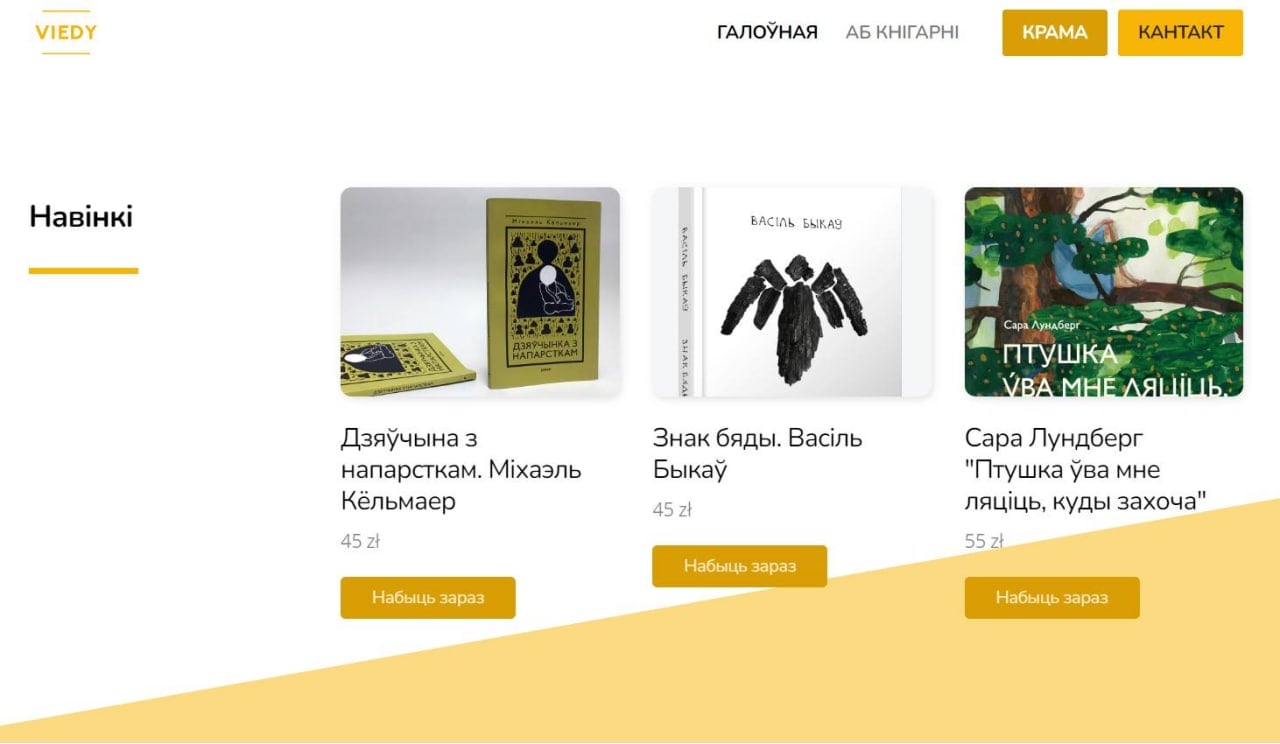Viewport: 1280px width, 744px height.
Task: Click the 55 zł price label
Action: (x=984, y=541)
